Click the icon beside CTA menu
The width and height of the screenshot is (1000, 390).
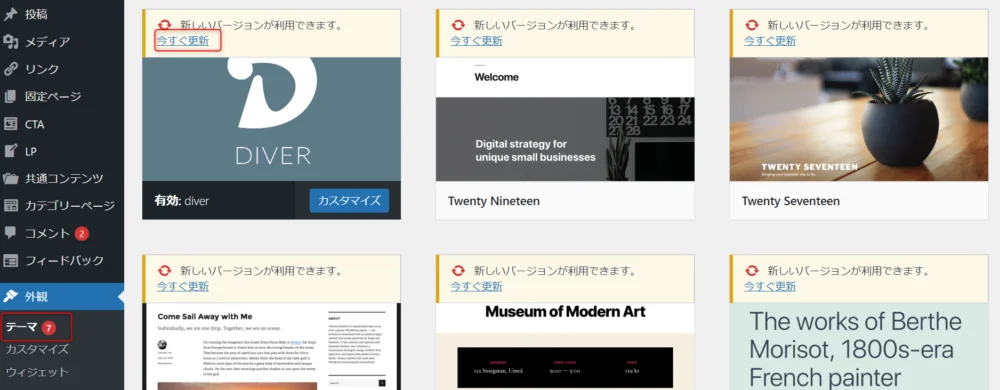[10, 124]
